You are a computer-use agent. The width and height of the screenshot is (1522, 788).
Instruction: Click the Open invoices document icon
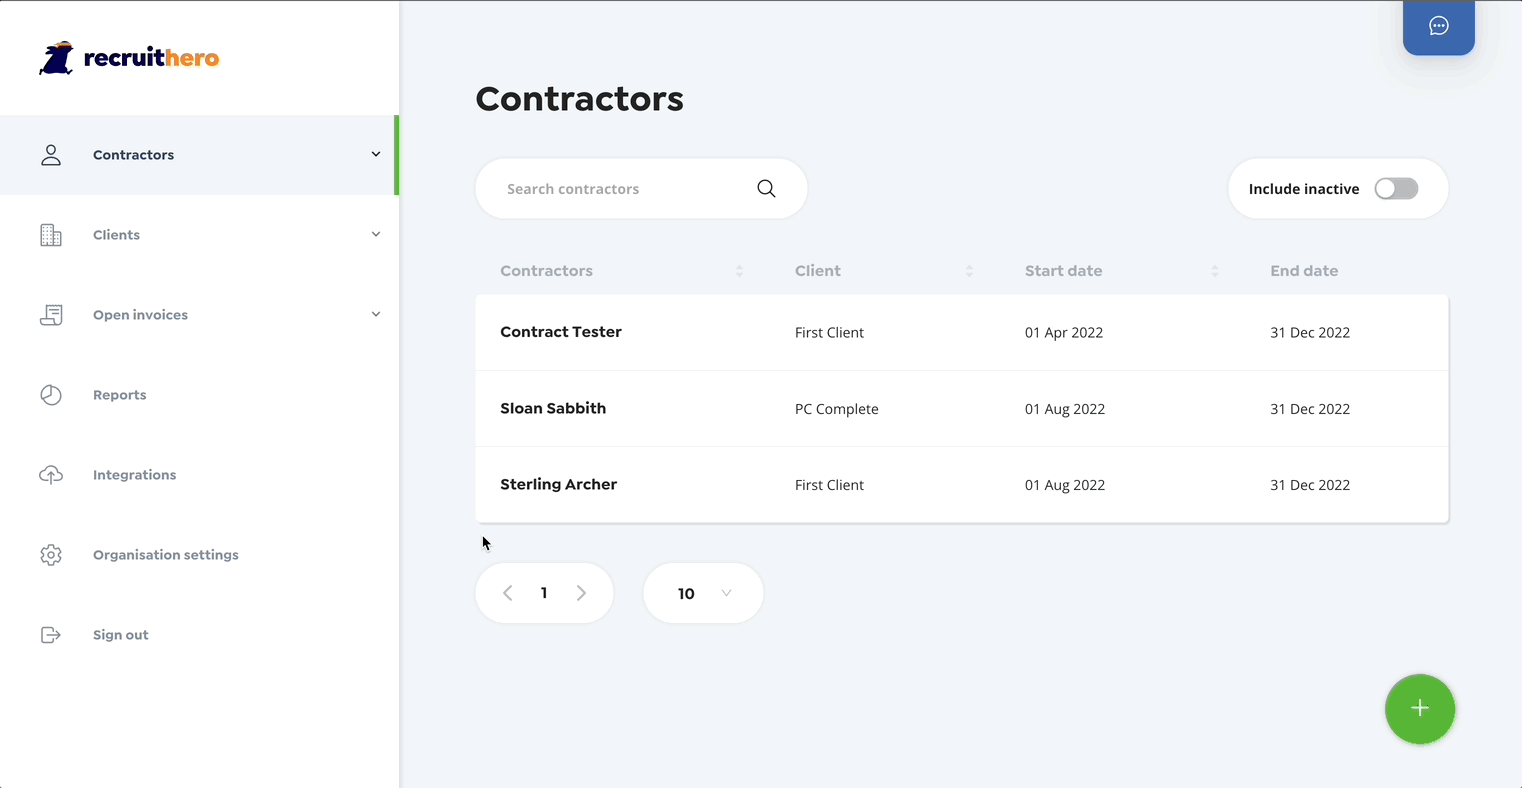click(x=51, y=315)
